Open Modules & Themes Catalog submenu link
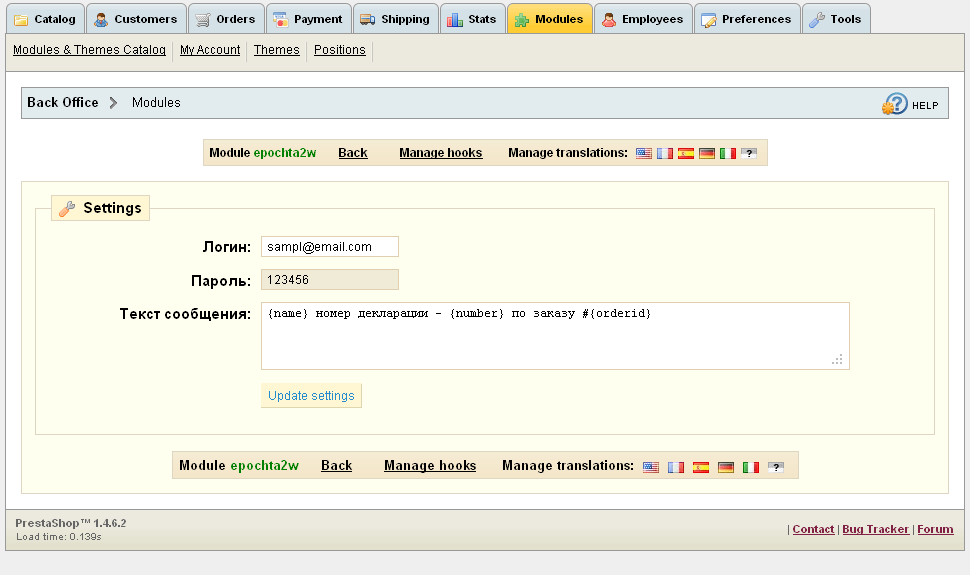Viewport: 970px width, 575px height. 89,50
